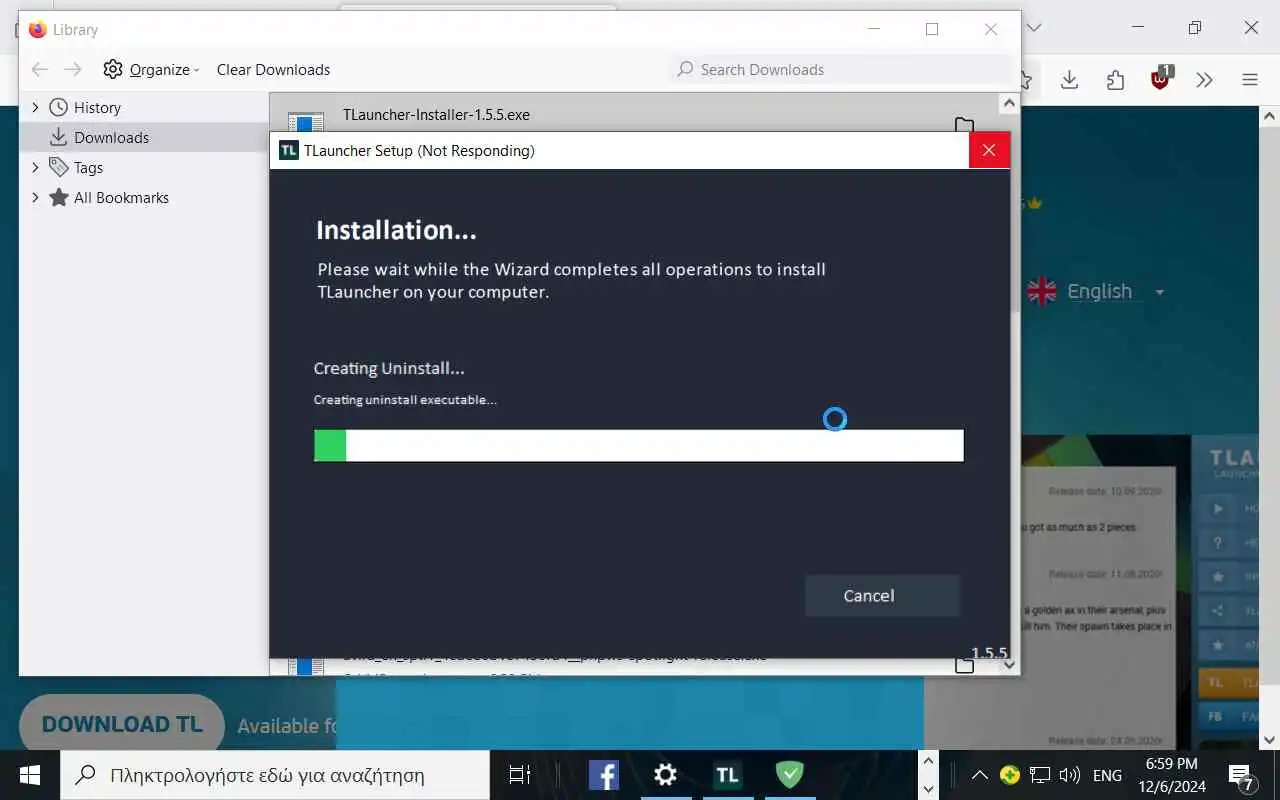Screen dimensions: 1280x800
Task: Maximize the Library window
Action: [x=932, y=29]
